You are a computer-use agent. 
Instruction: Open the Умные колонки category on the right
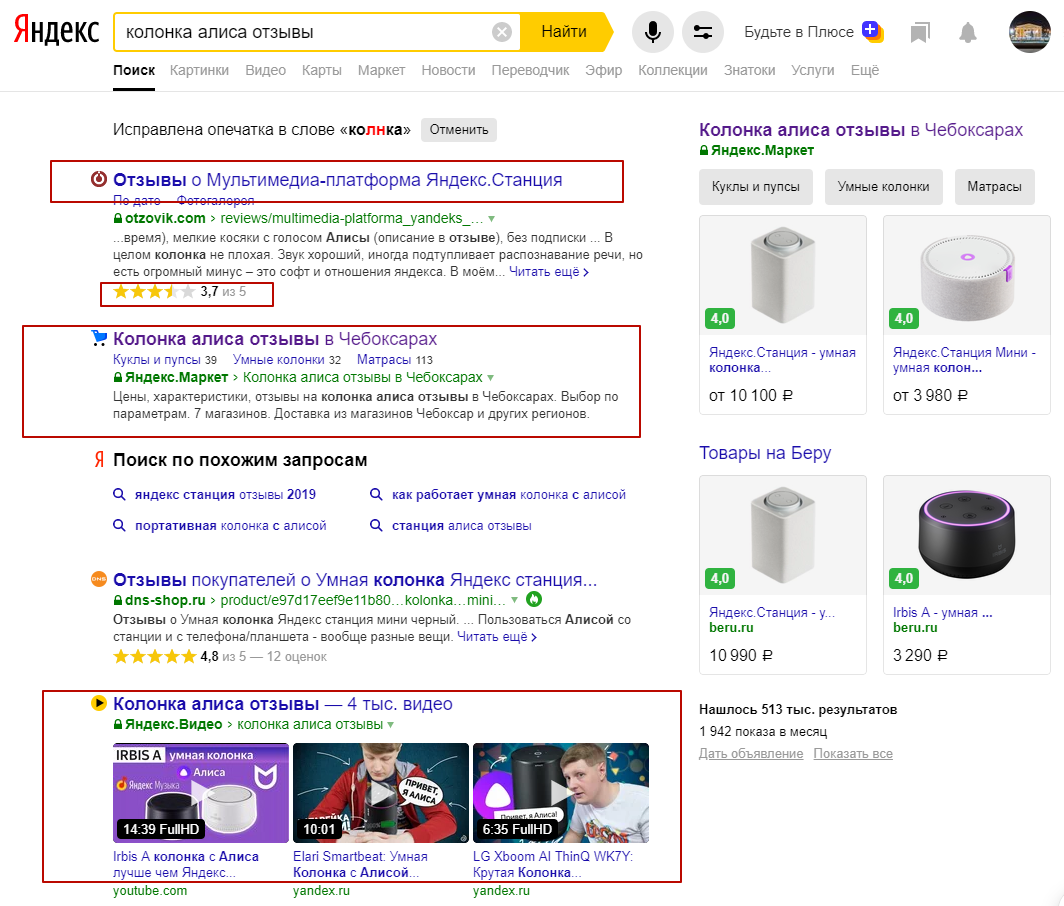[883, 187]
